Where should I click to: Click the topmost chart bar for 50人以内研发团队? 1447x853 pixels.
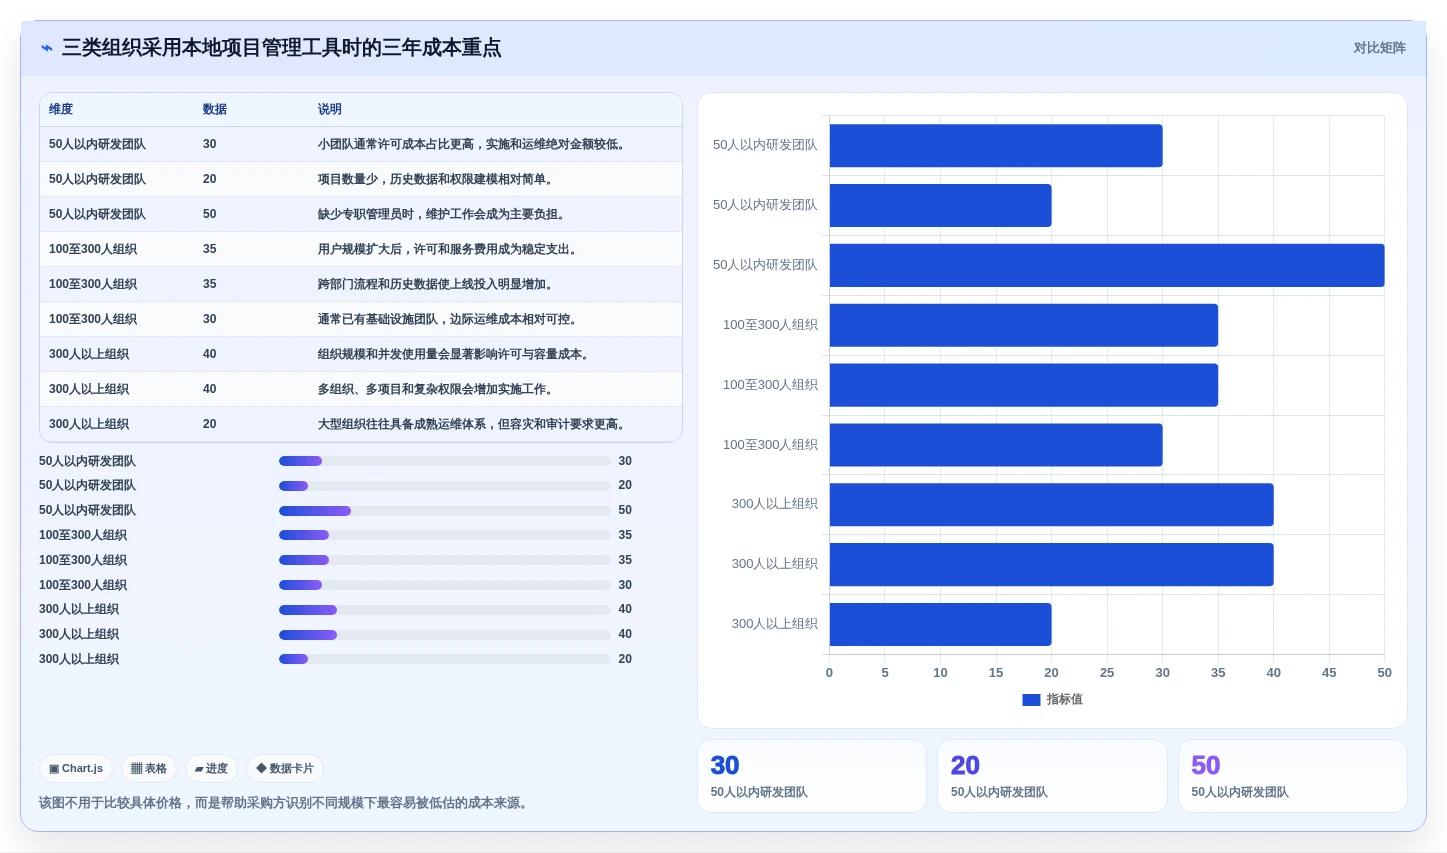tap(996, 145)
